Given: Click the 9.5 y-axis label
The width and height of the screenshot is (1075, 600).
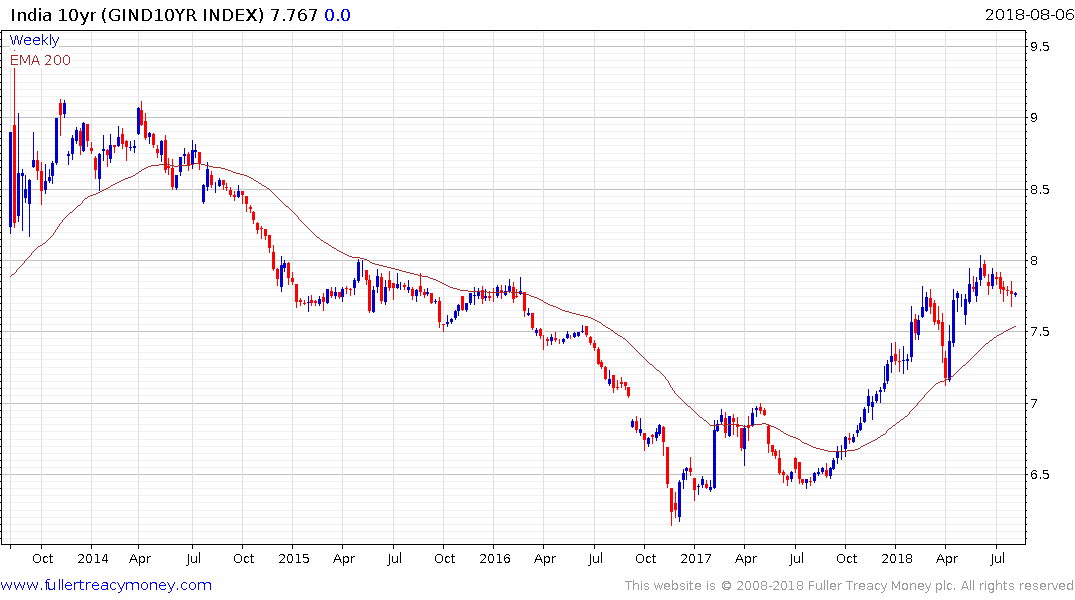Looking at the screenshot, I should 1039,47.
